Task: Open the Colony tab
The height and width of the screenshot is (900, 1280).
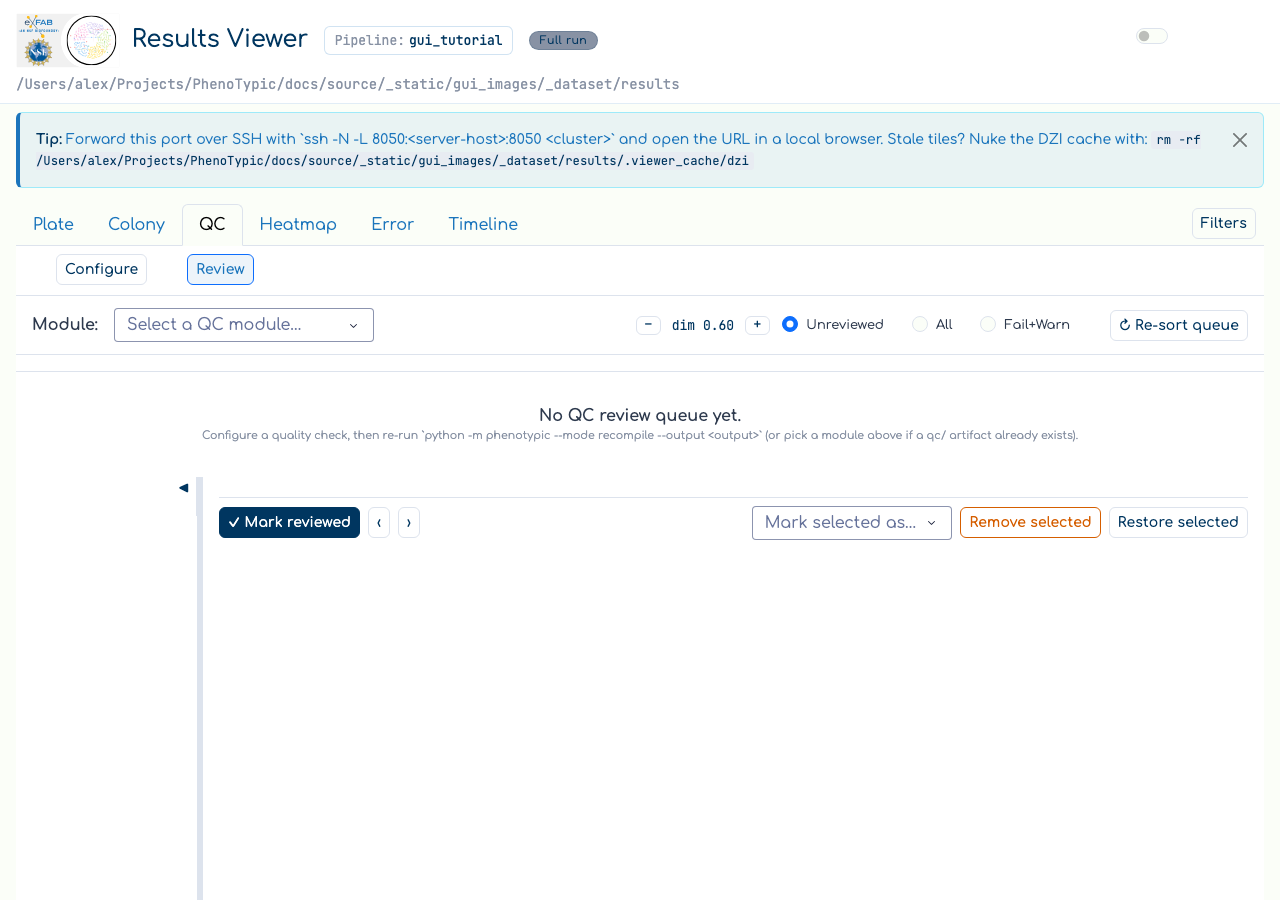Action: (x=136, y=224)
